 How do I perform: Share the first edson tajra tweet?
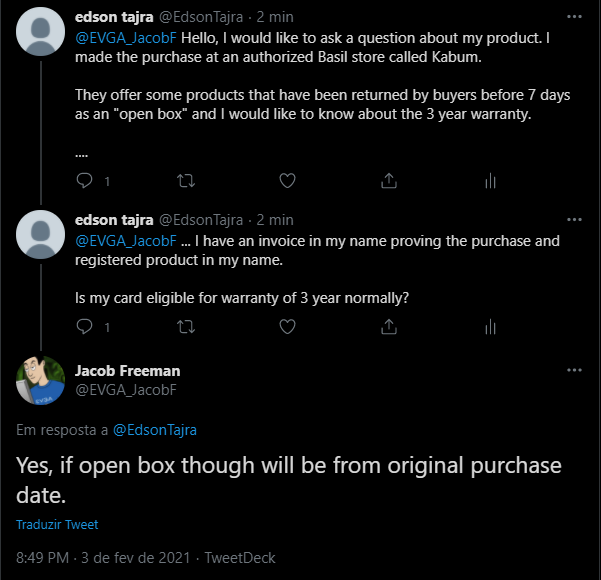[388, 181]
